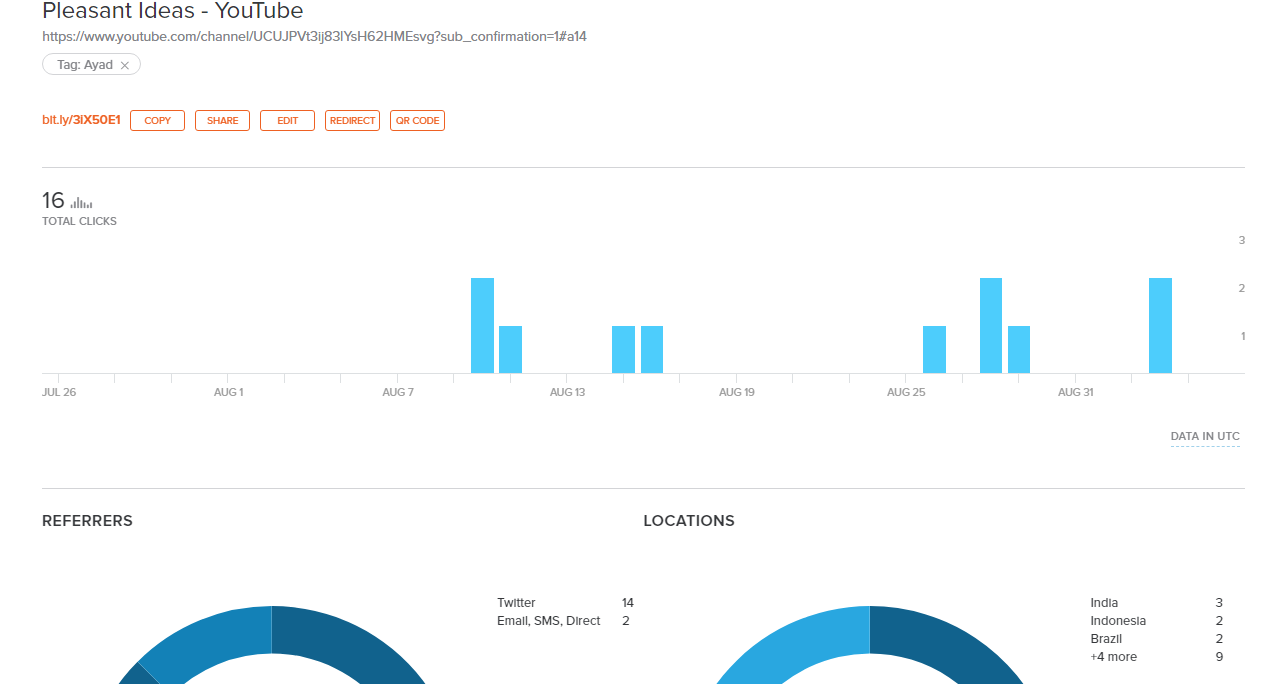Click the AUG 7 axis label
The width and height of the screenshot is (1269, 684).
398,392
